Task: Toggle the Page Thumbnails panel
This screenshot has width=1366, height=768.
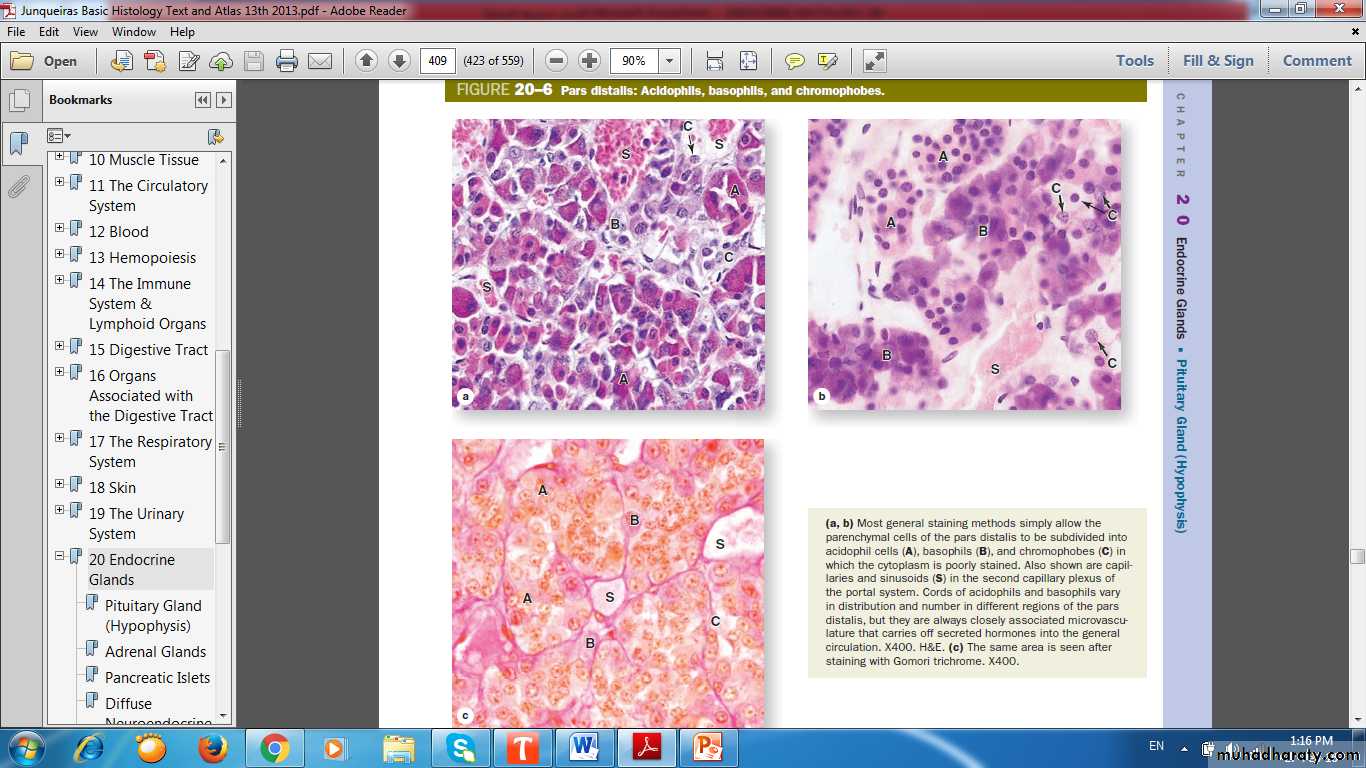Action: [x=19, y=101]
